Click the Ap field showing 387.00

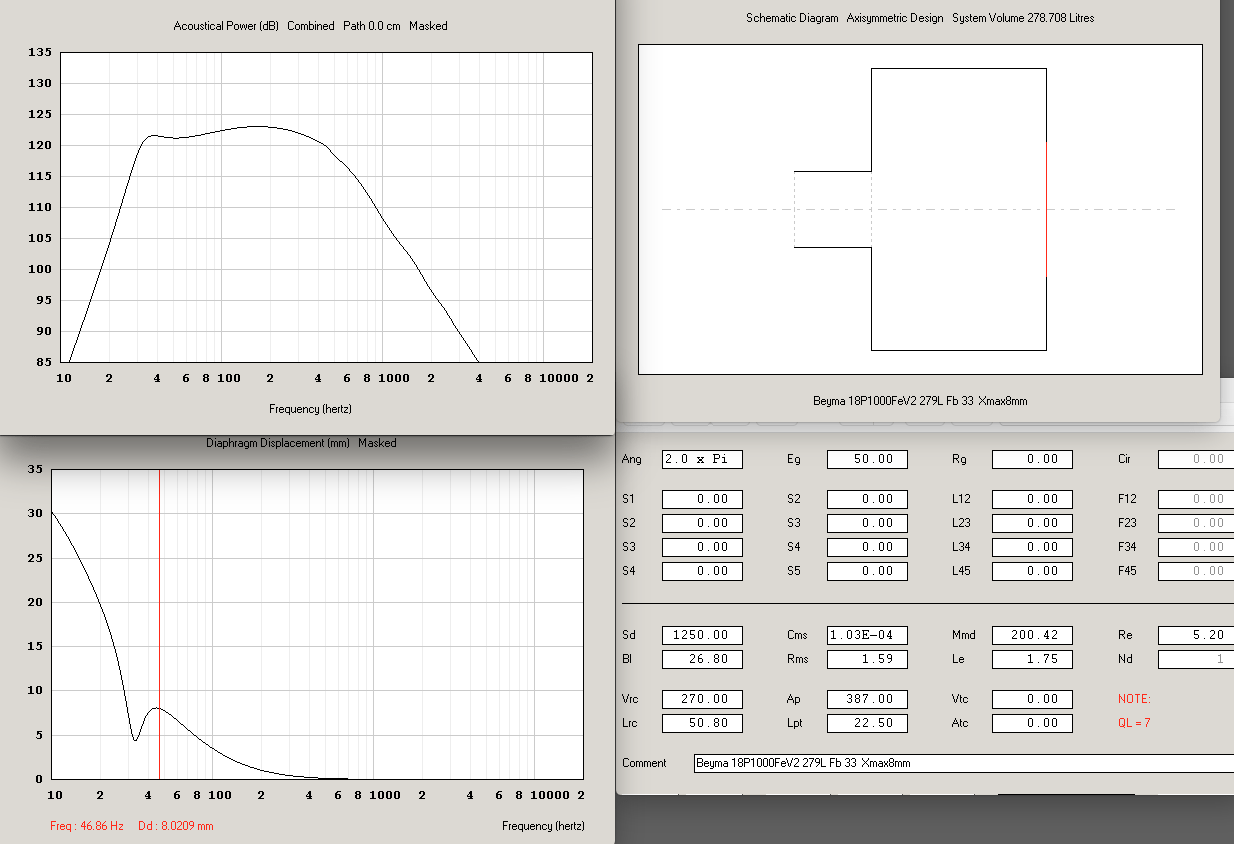pos(867,699)
